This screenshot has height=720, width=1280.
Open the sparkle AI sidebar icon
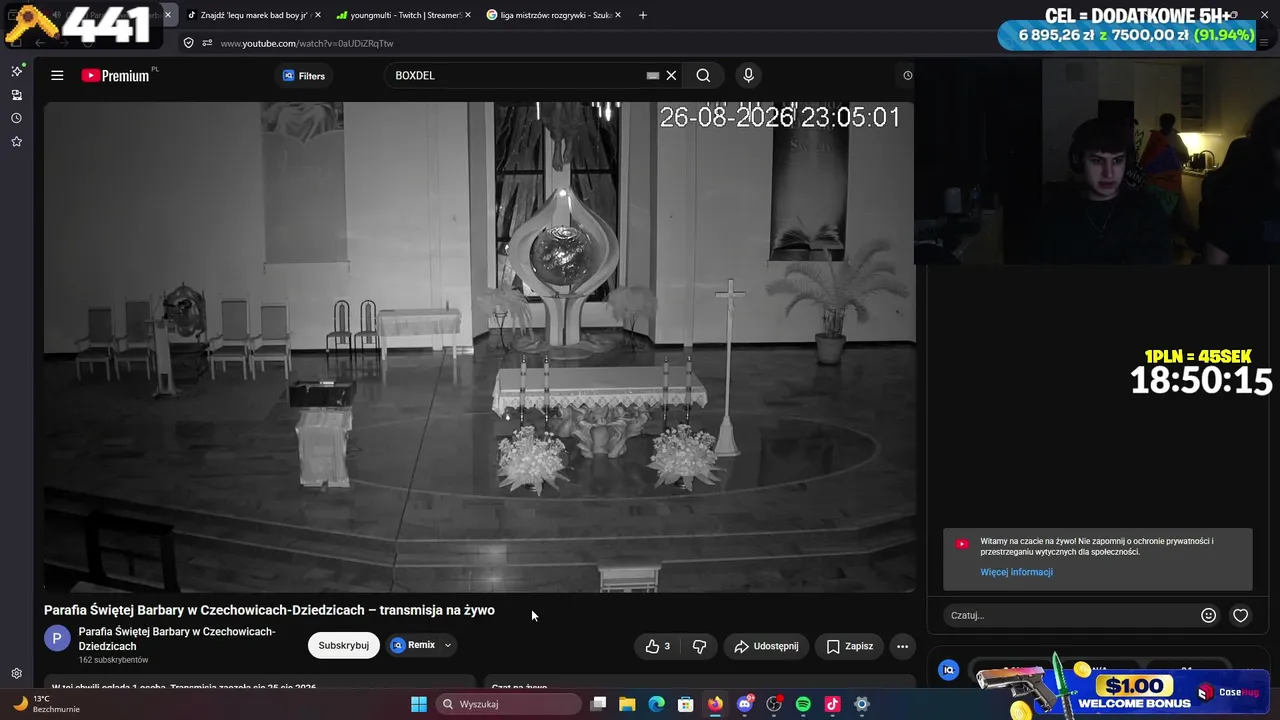[x=16, y=71]
